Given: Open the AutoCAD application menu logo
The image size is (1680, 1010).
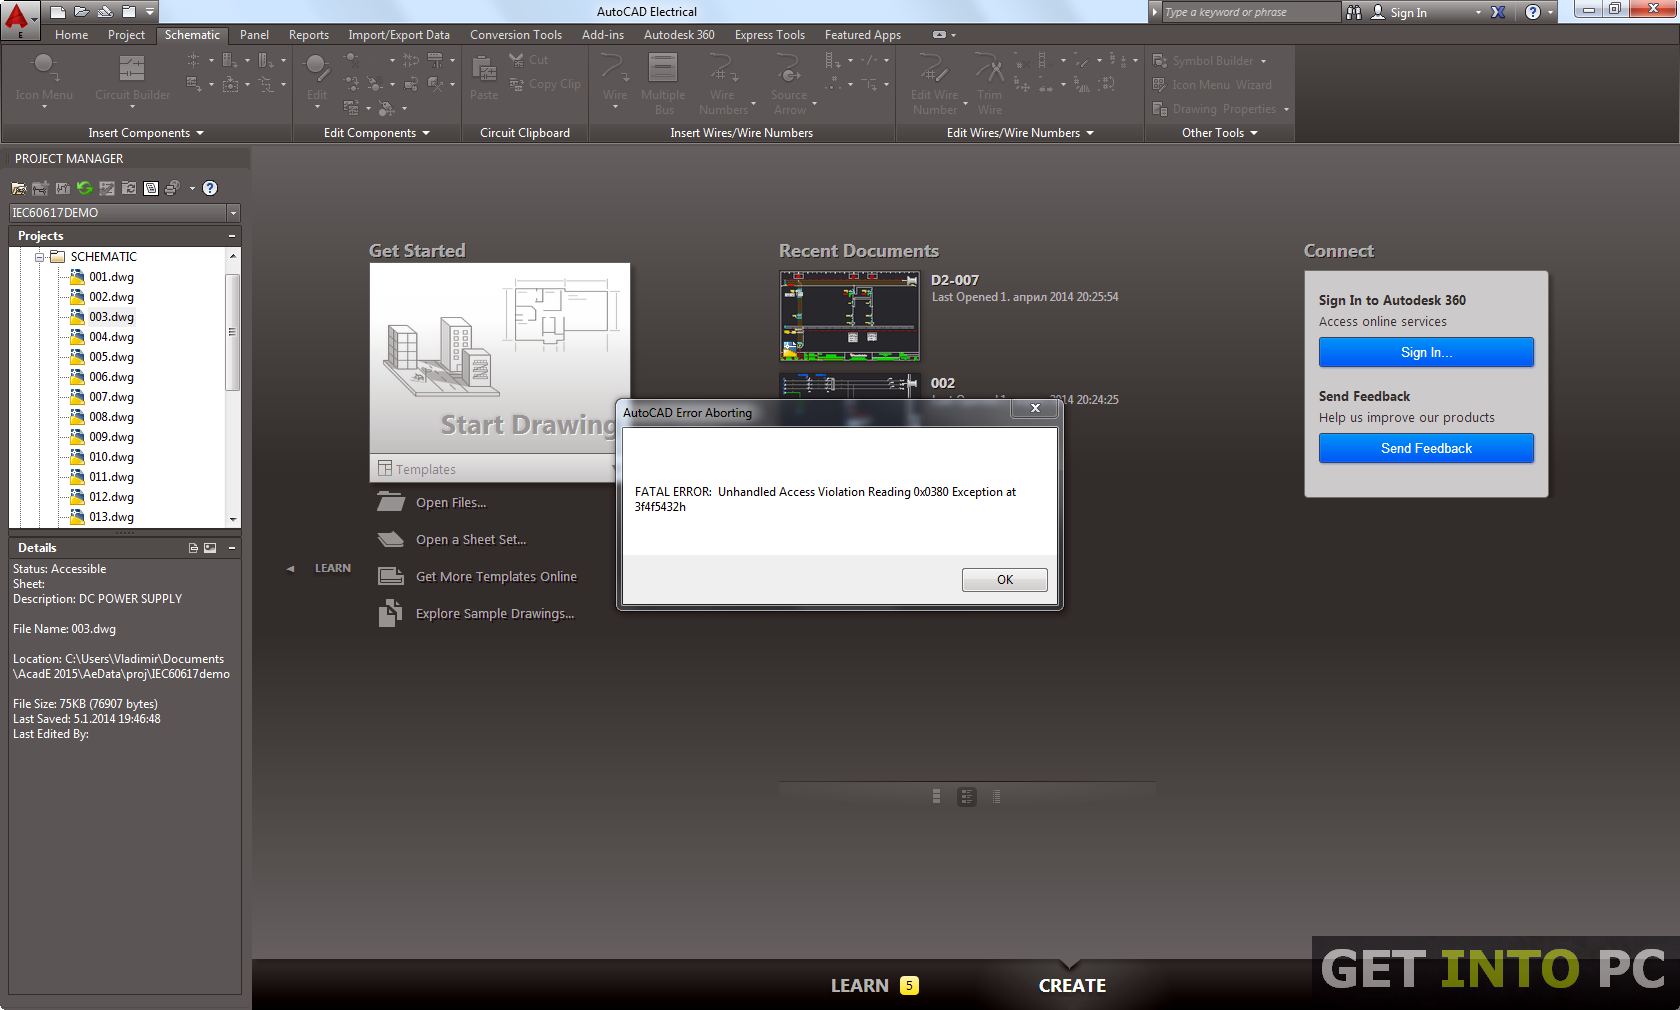Looking at the screenshot, I should click(18, 18).
